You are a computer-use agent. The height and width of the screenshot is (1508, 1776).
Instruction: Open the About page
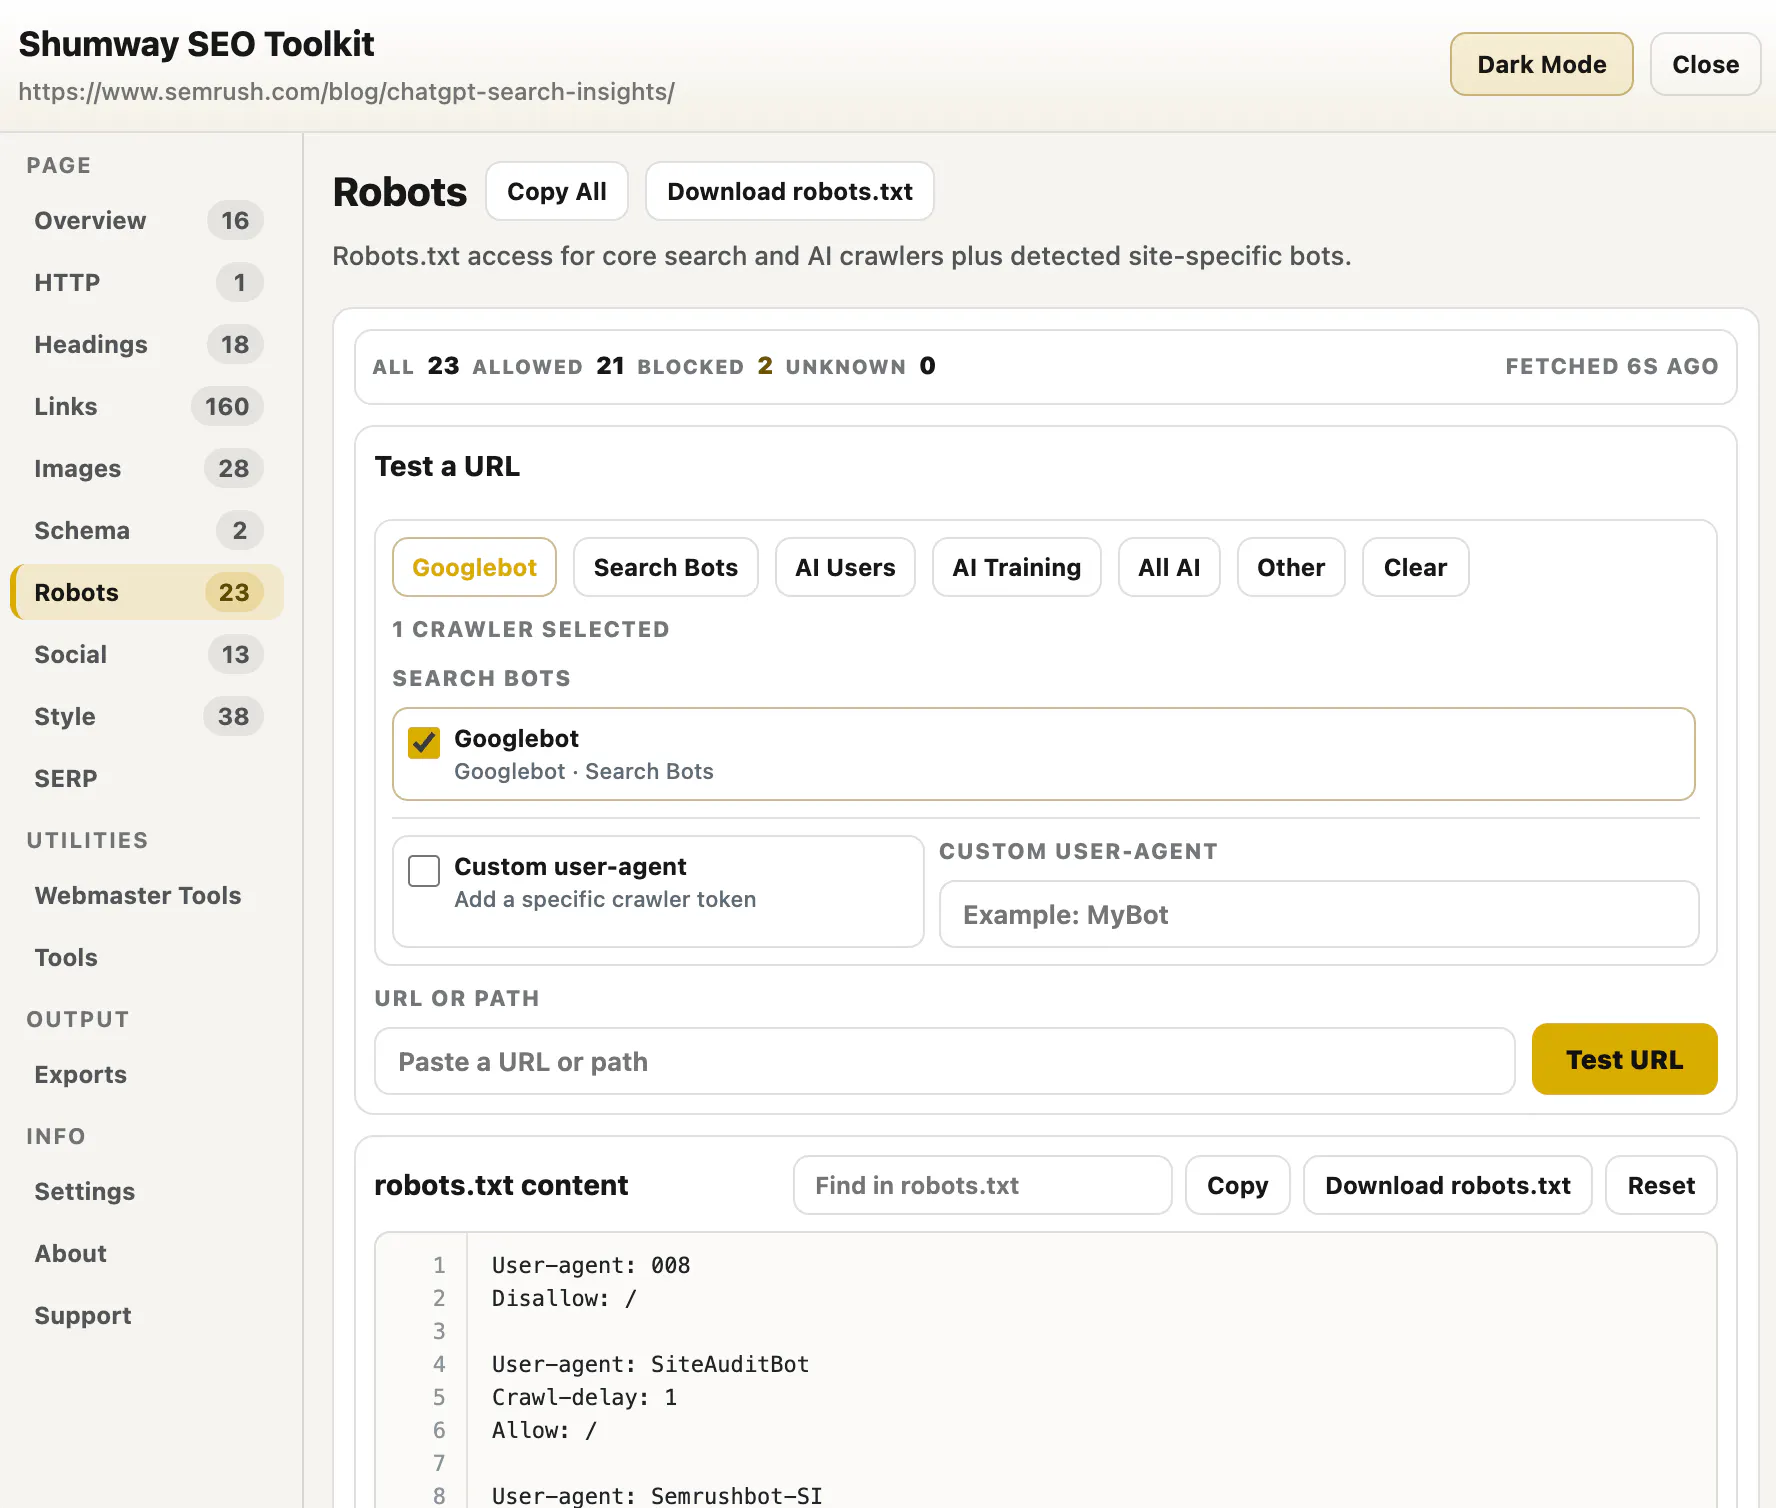147,1253
